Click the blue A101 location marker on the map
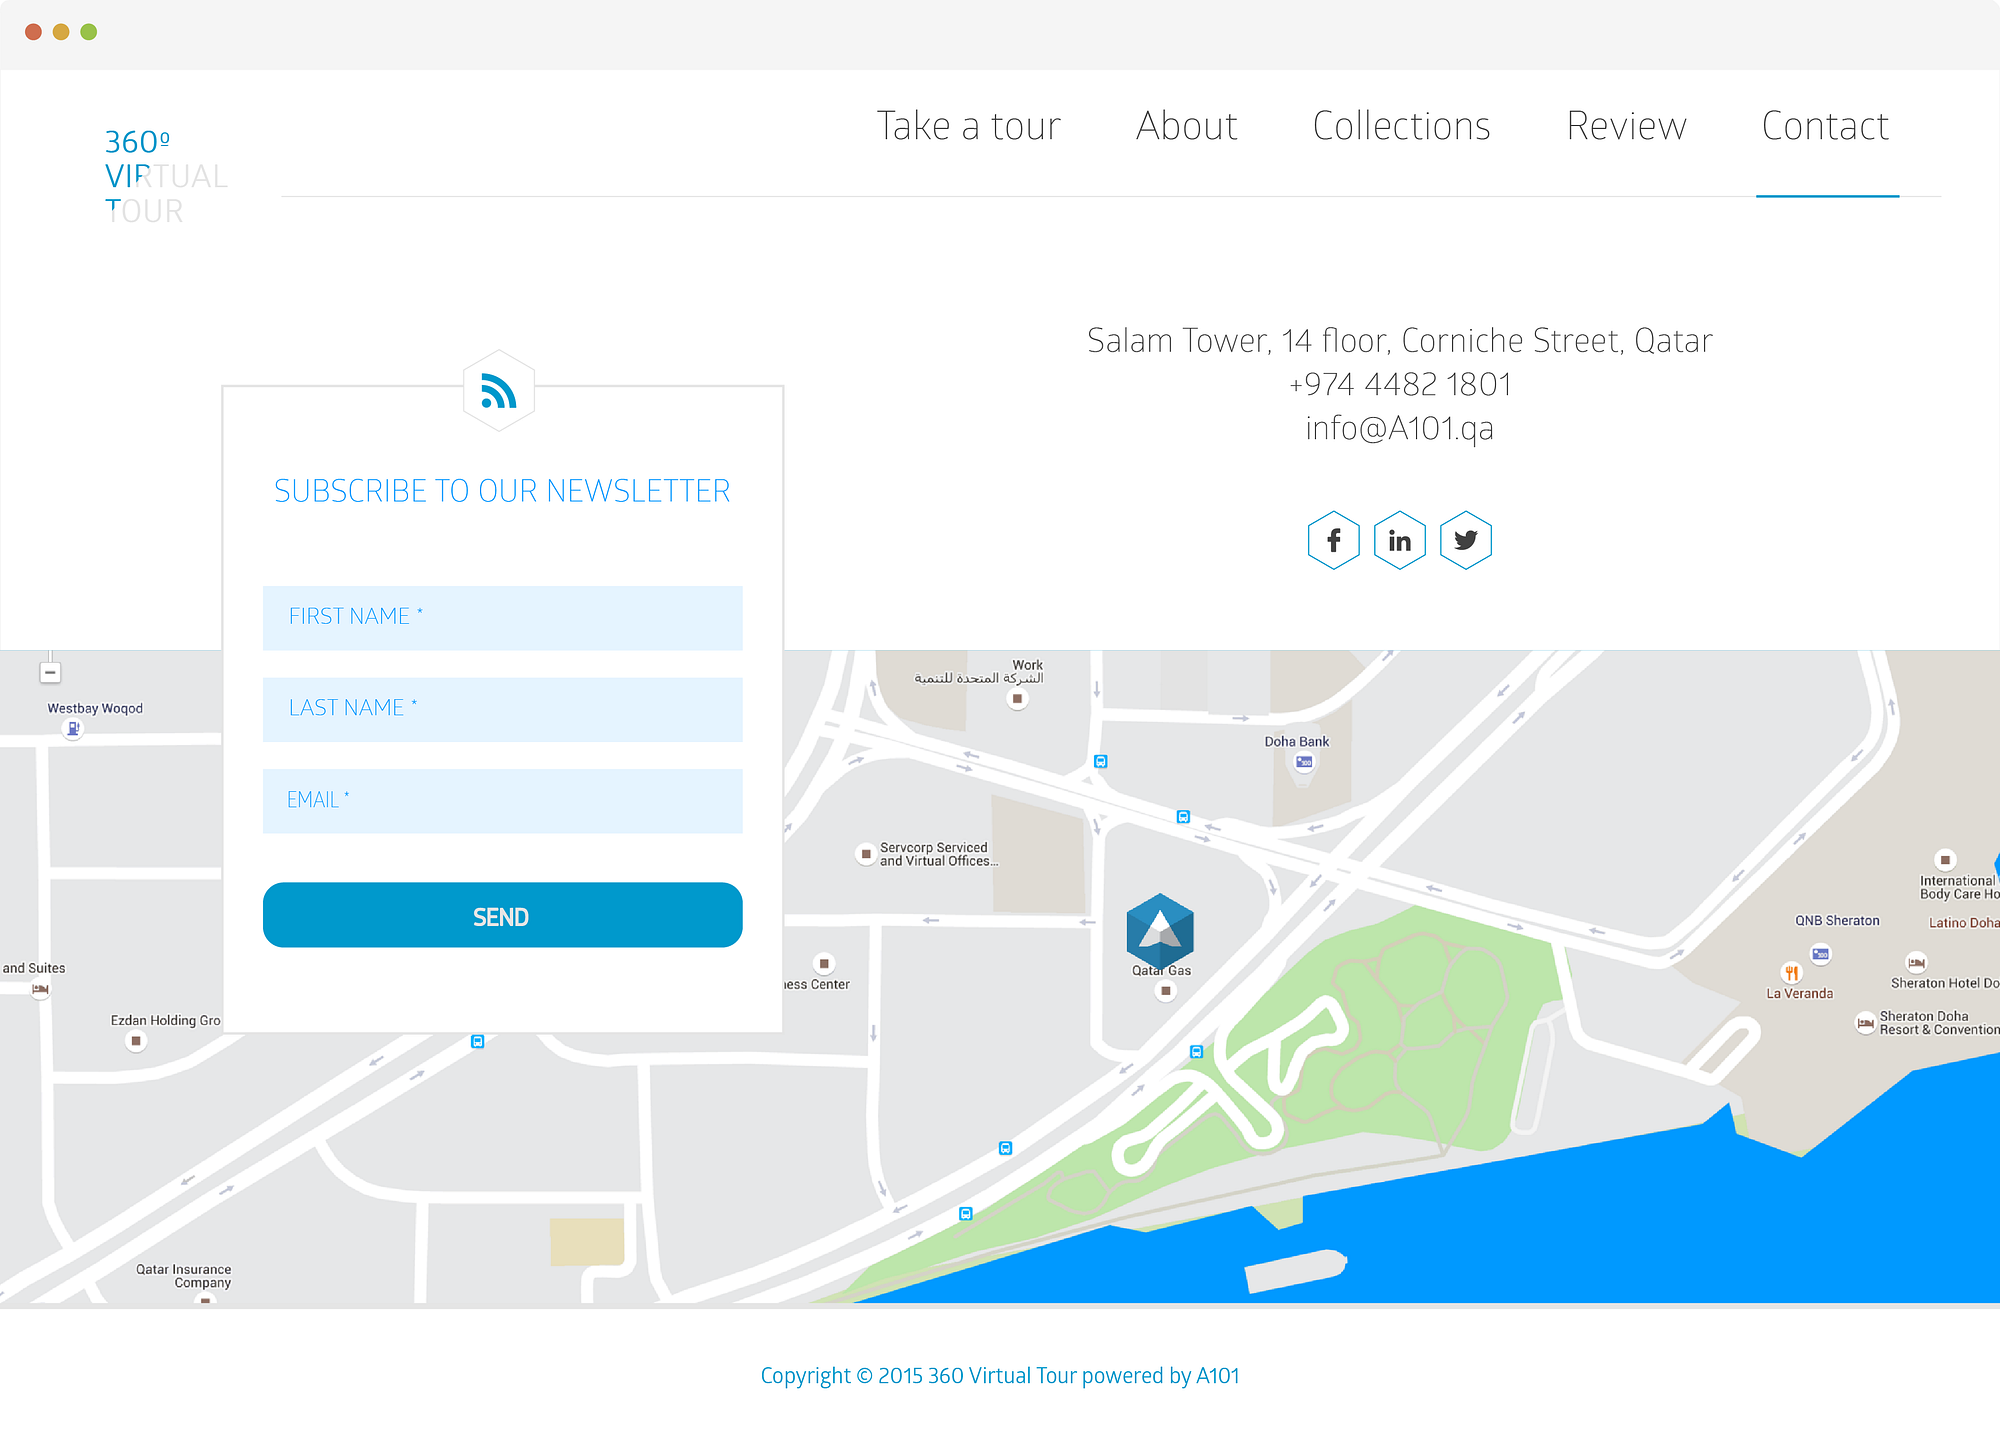2000x1439 pixels. [1160, 930]
